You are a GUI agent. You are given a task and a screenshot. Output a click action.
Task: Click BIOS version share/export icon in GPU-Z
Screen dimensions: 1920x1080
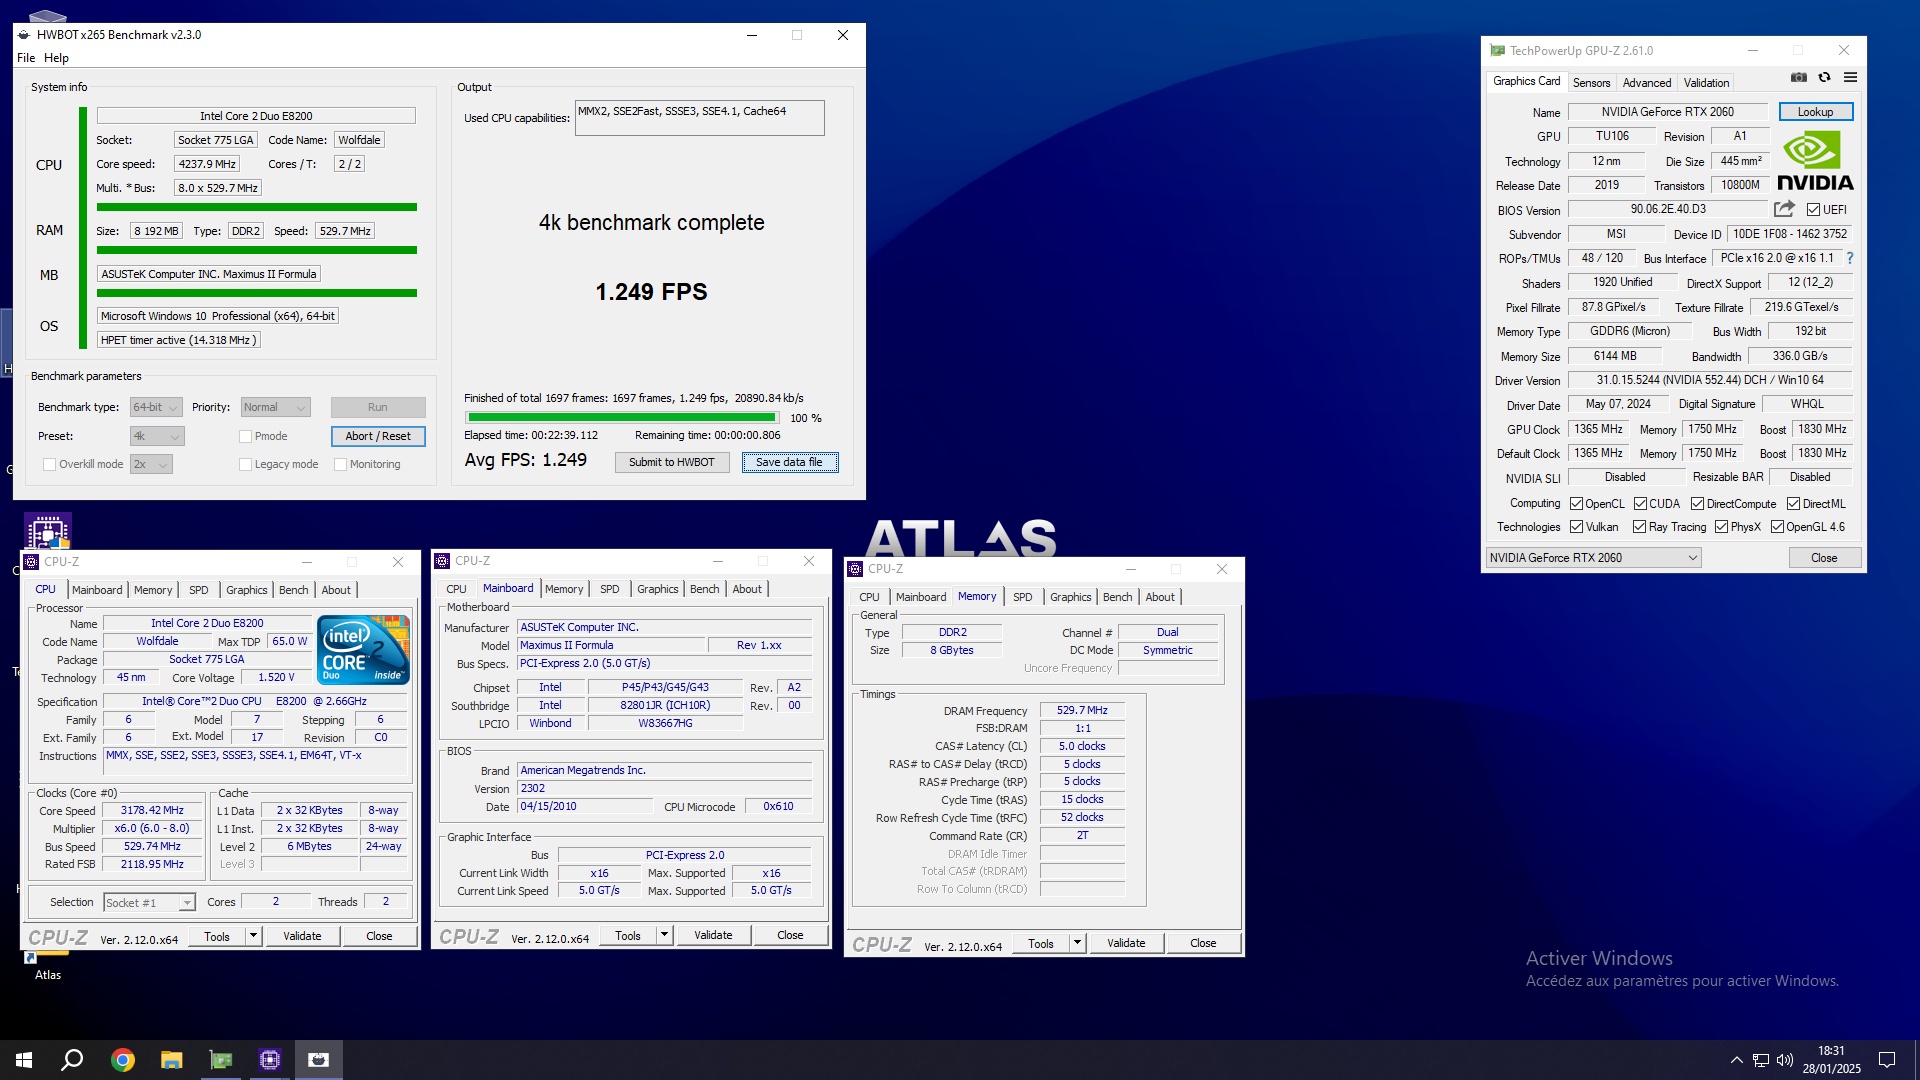(x=1784, y=209)
